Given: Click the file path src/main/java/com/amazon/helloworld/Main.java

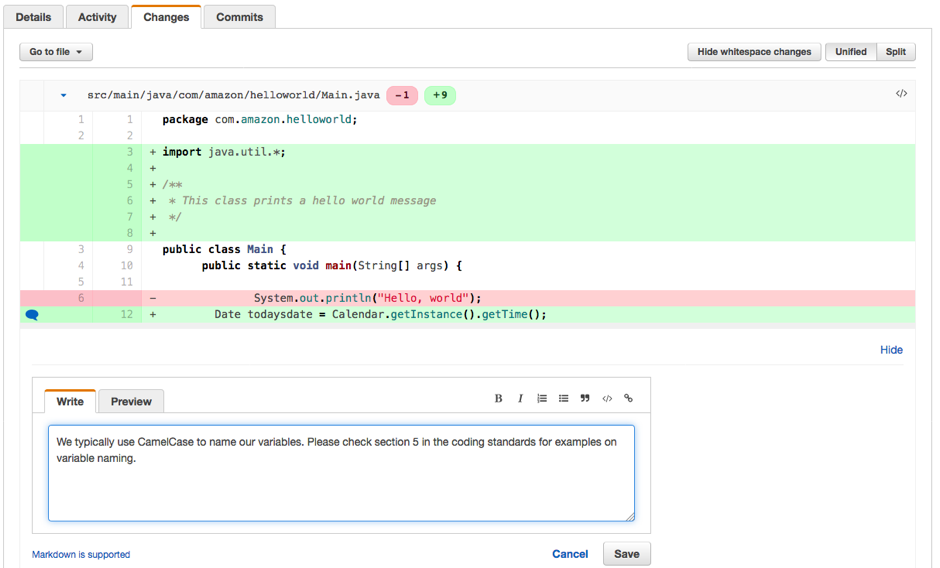Looking at the screenshot, I should click(233, 95).
